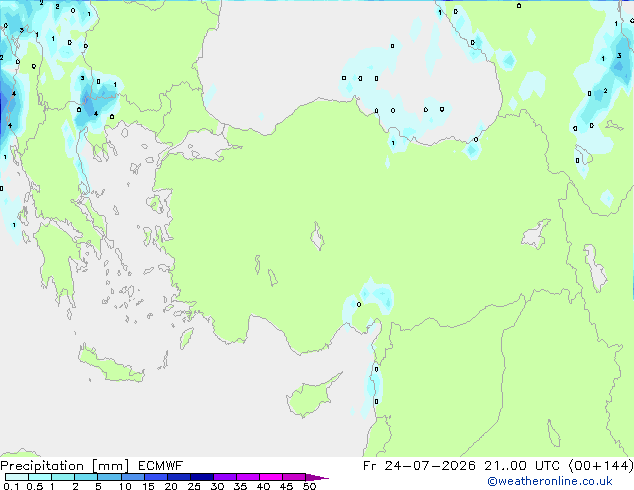Screen dimensions: 634x490
Task: Click the 'ECMWF' model label
Action: click(x=161, y=466)
